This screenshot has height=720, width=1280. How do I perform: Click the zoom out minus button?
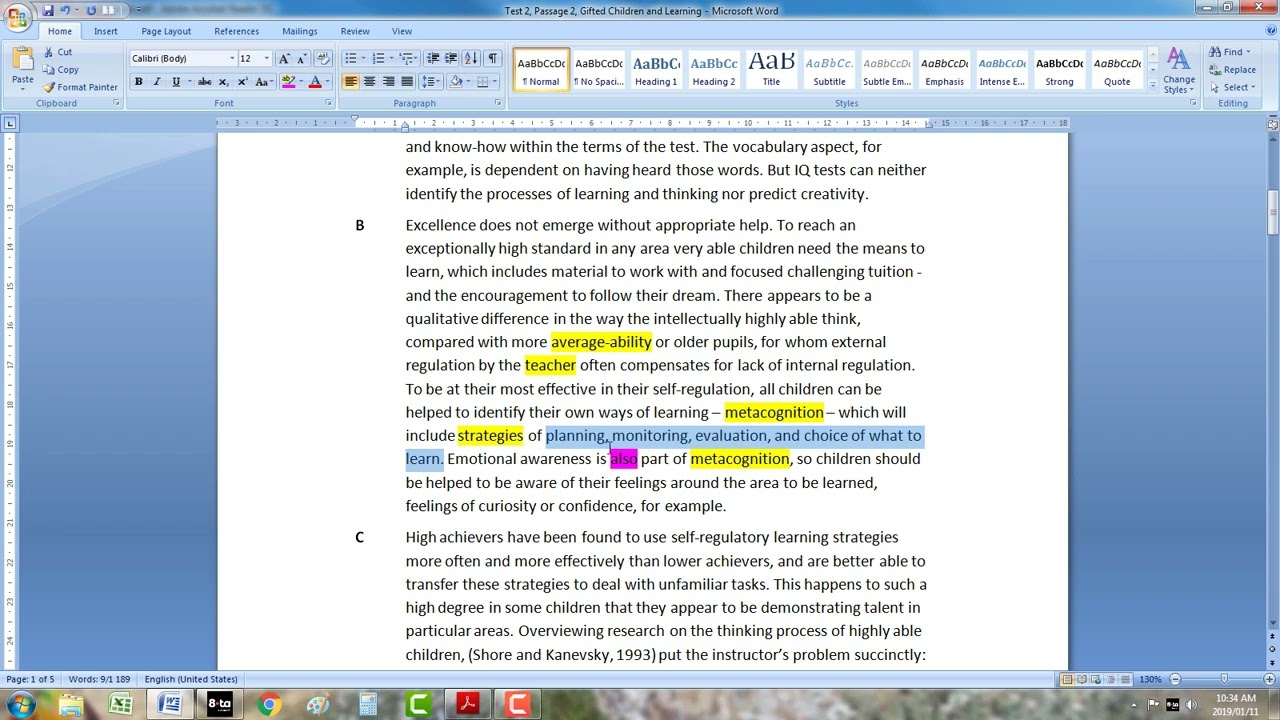point(1175,679)
